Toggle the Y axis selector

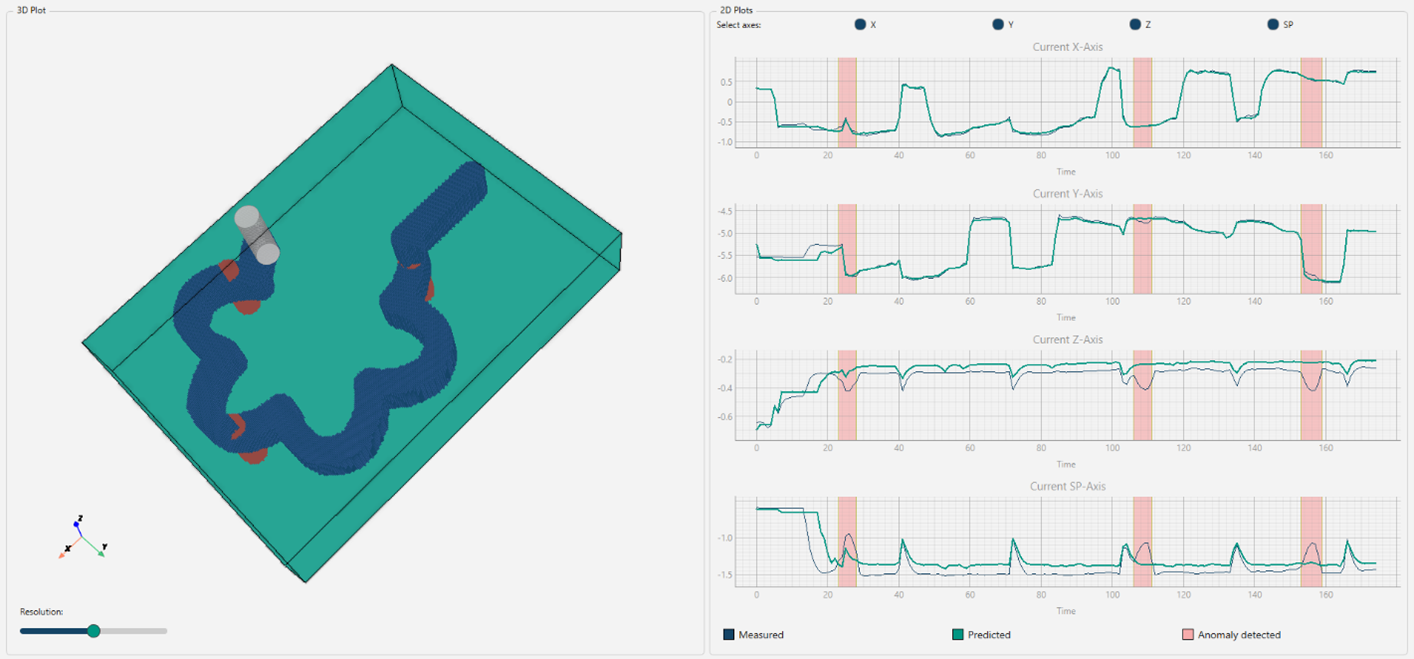click(997, 25)
